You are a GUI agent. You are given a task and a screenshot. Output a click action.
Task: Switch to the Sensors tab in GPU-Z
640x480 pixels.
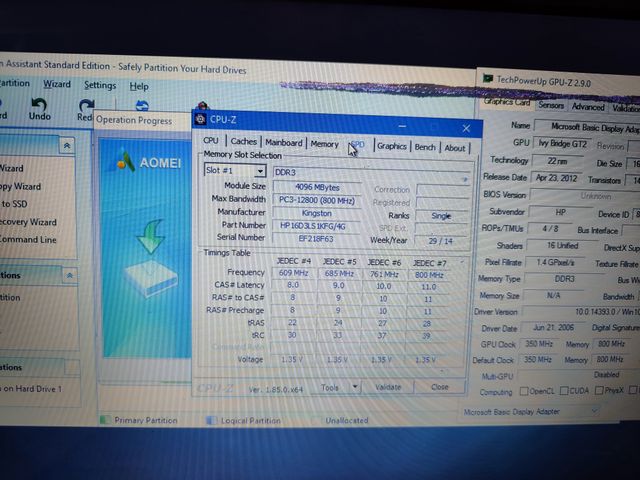point(551,105)
